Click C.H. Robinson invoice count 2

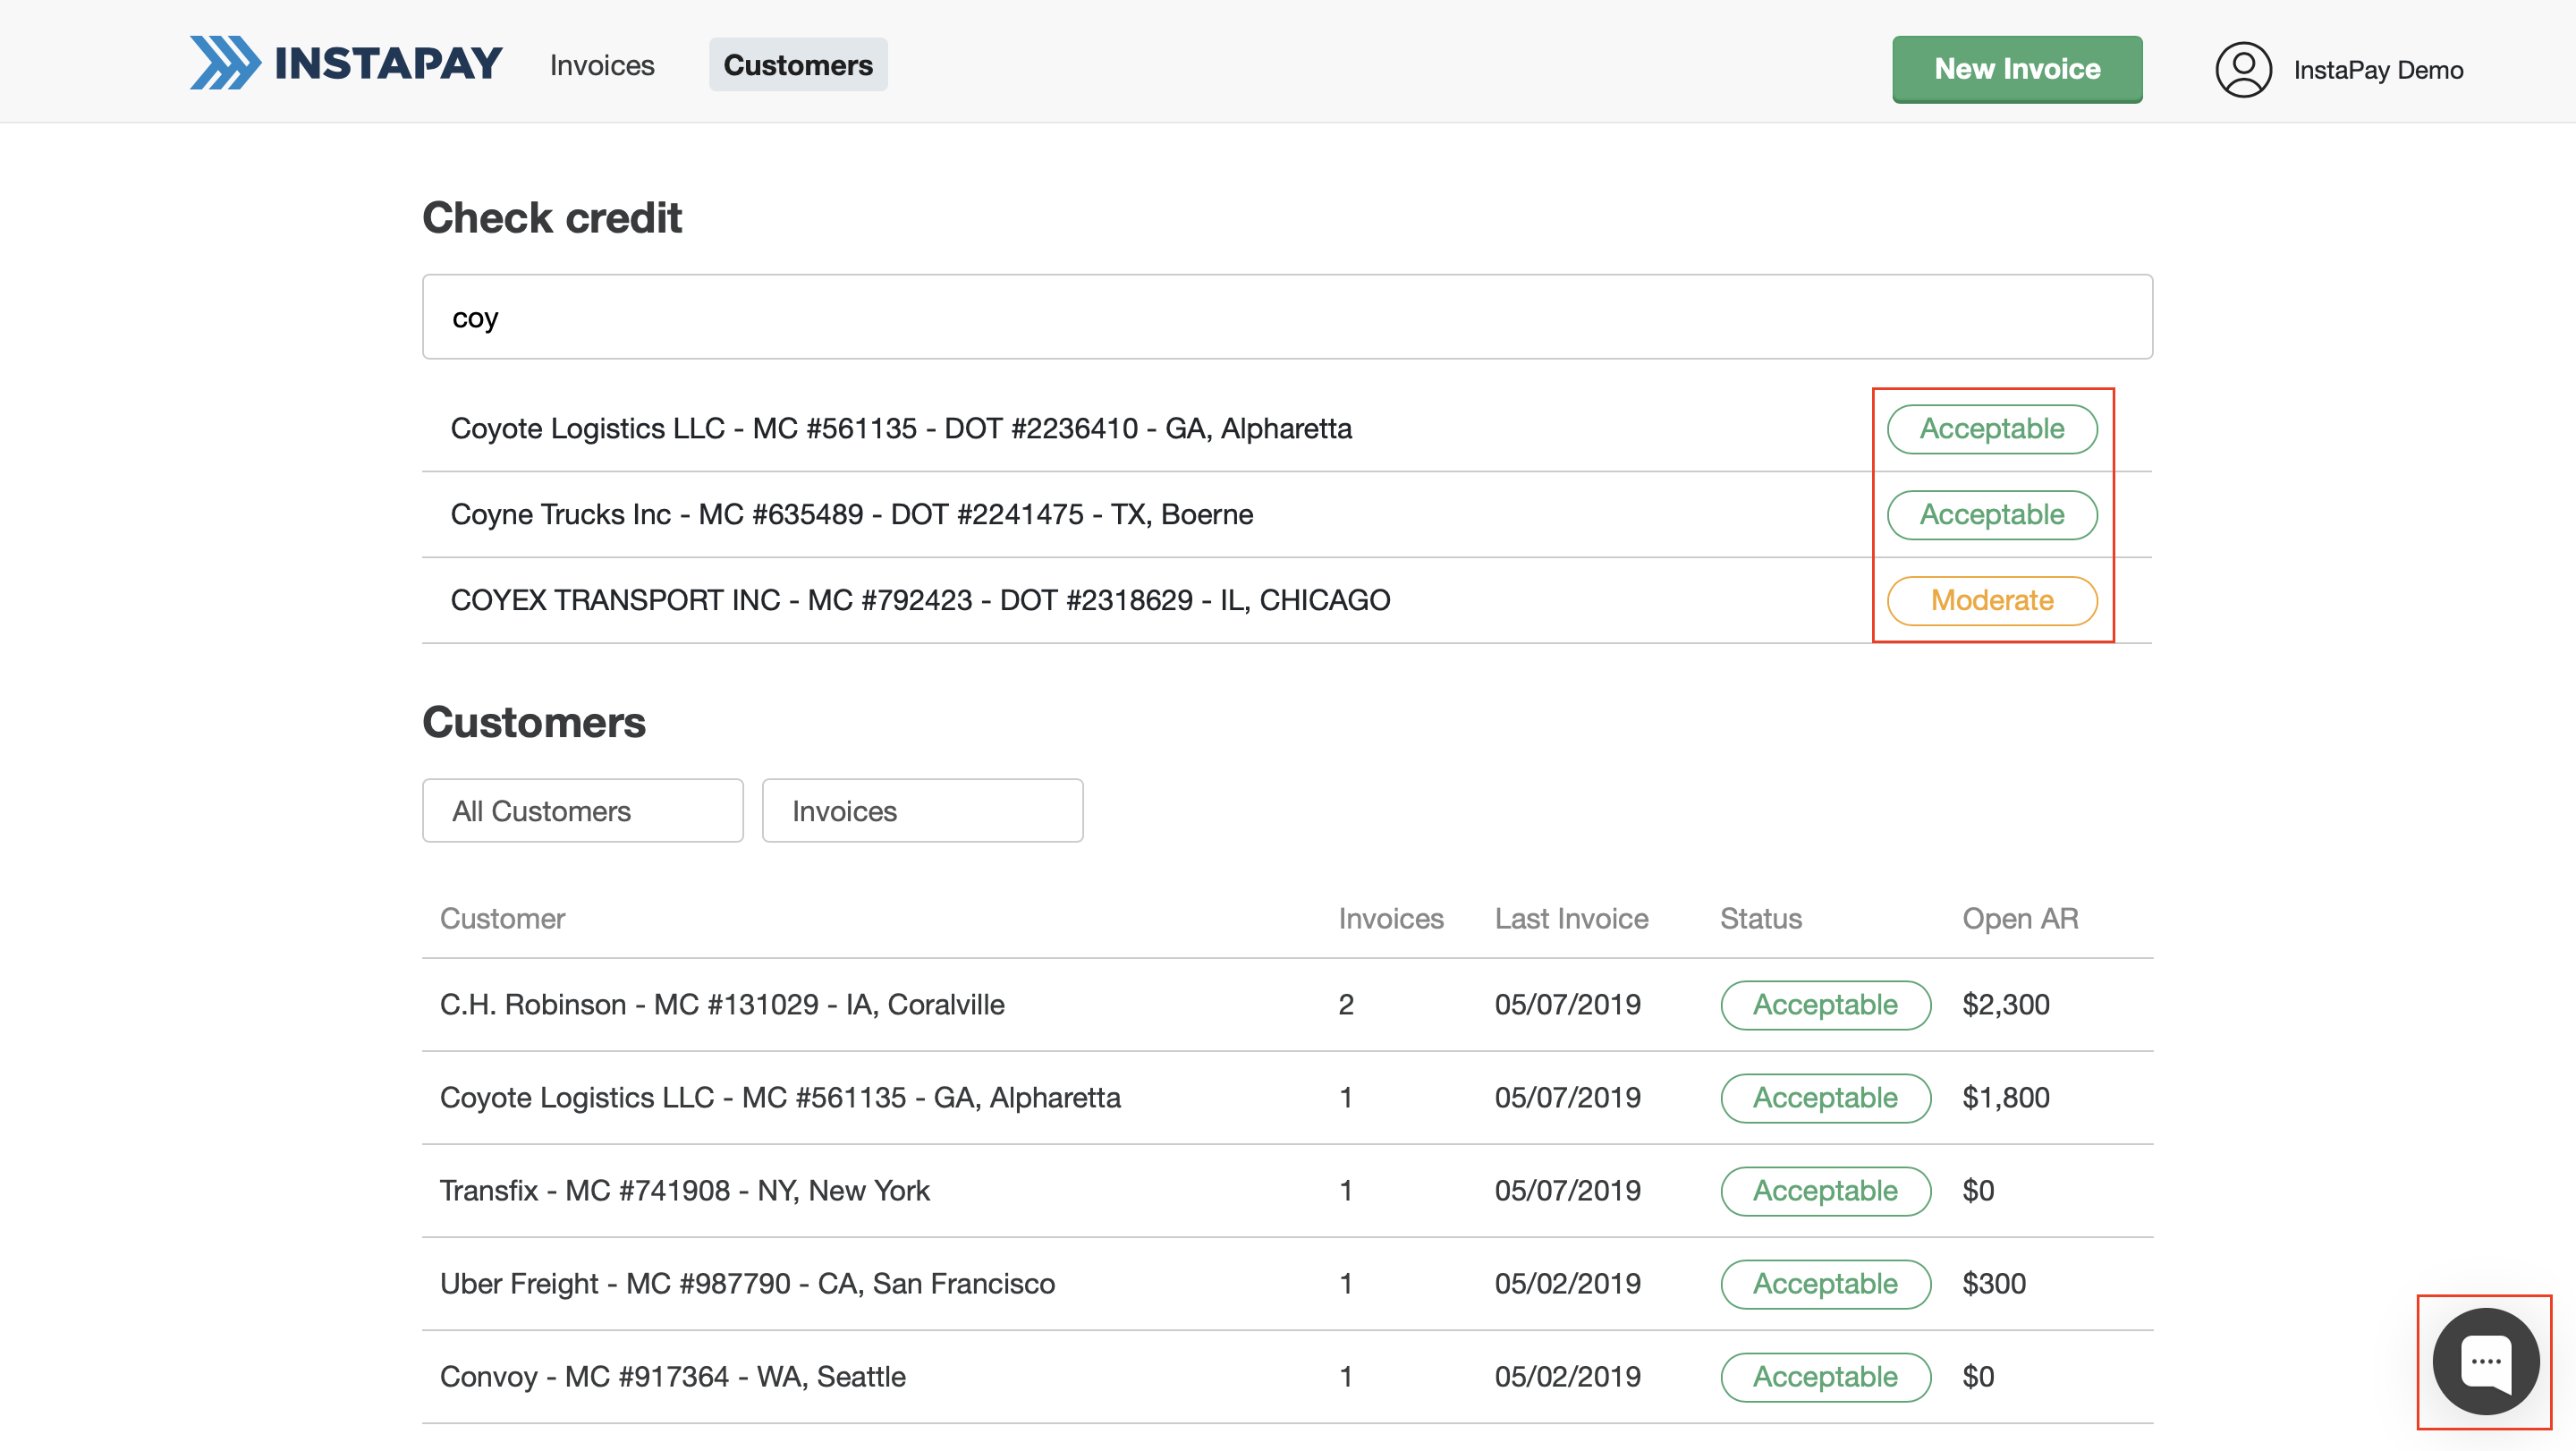pyautogui.click(x=1346, y=1005)
